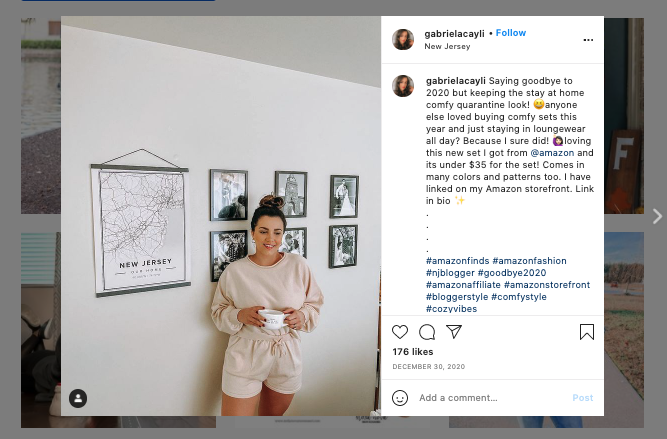Follow gabrielacayli

coord(510,33)
